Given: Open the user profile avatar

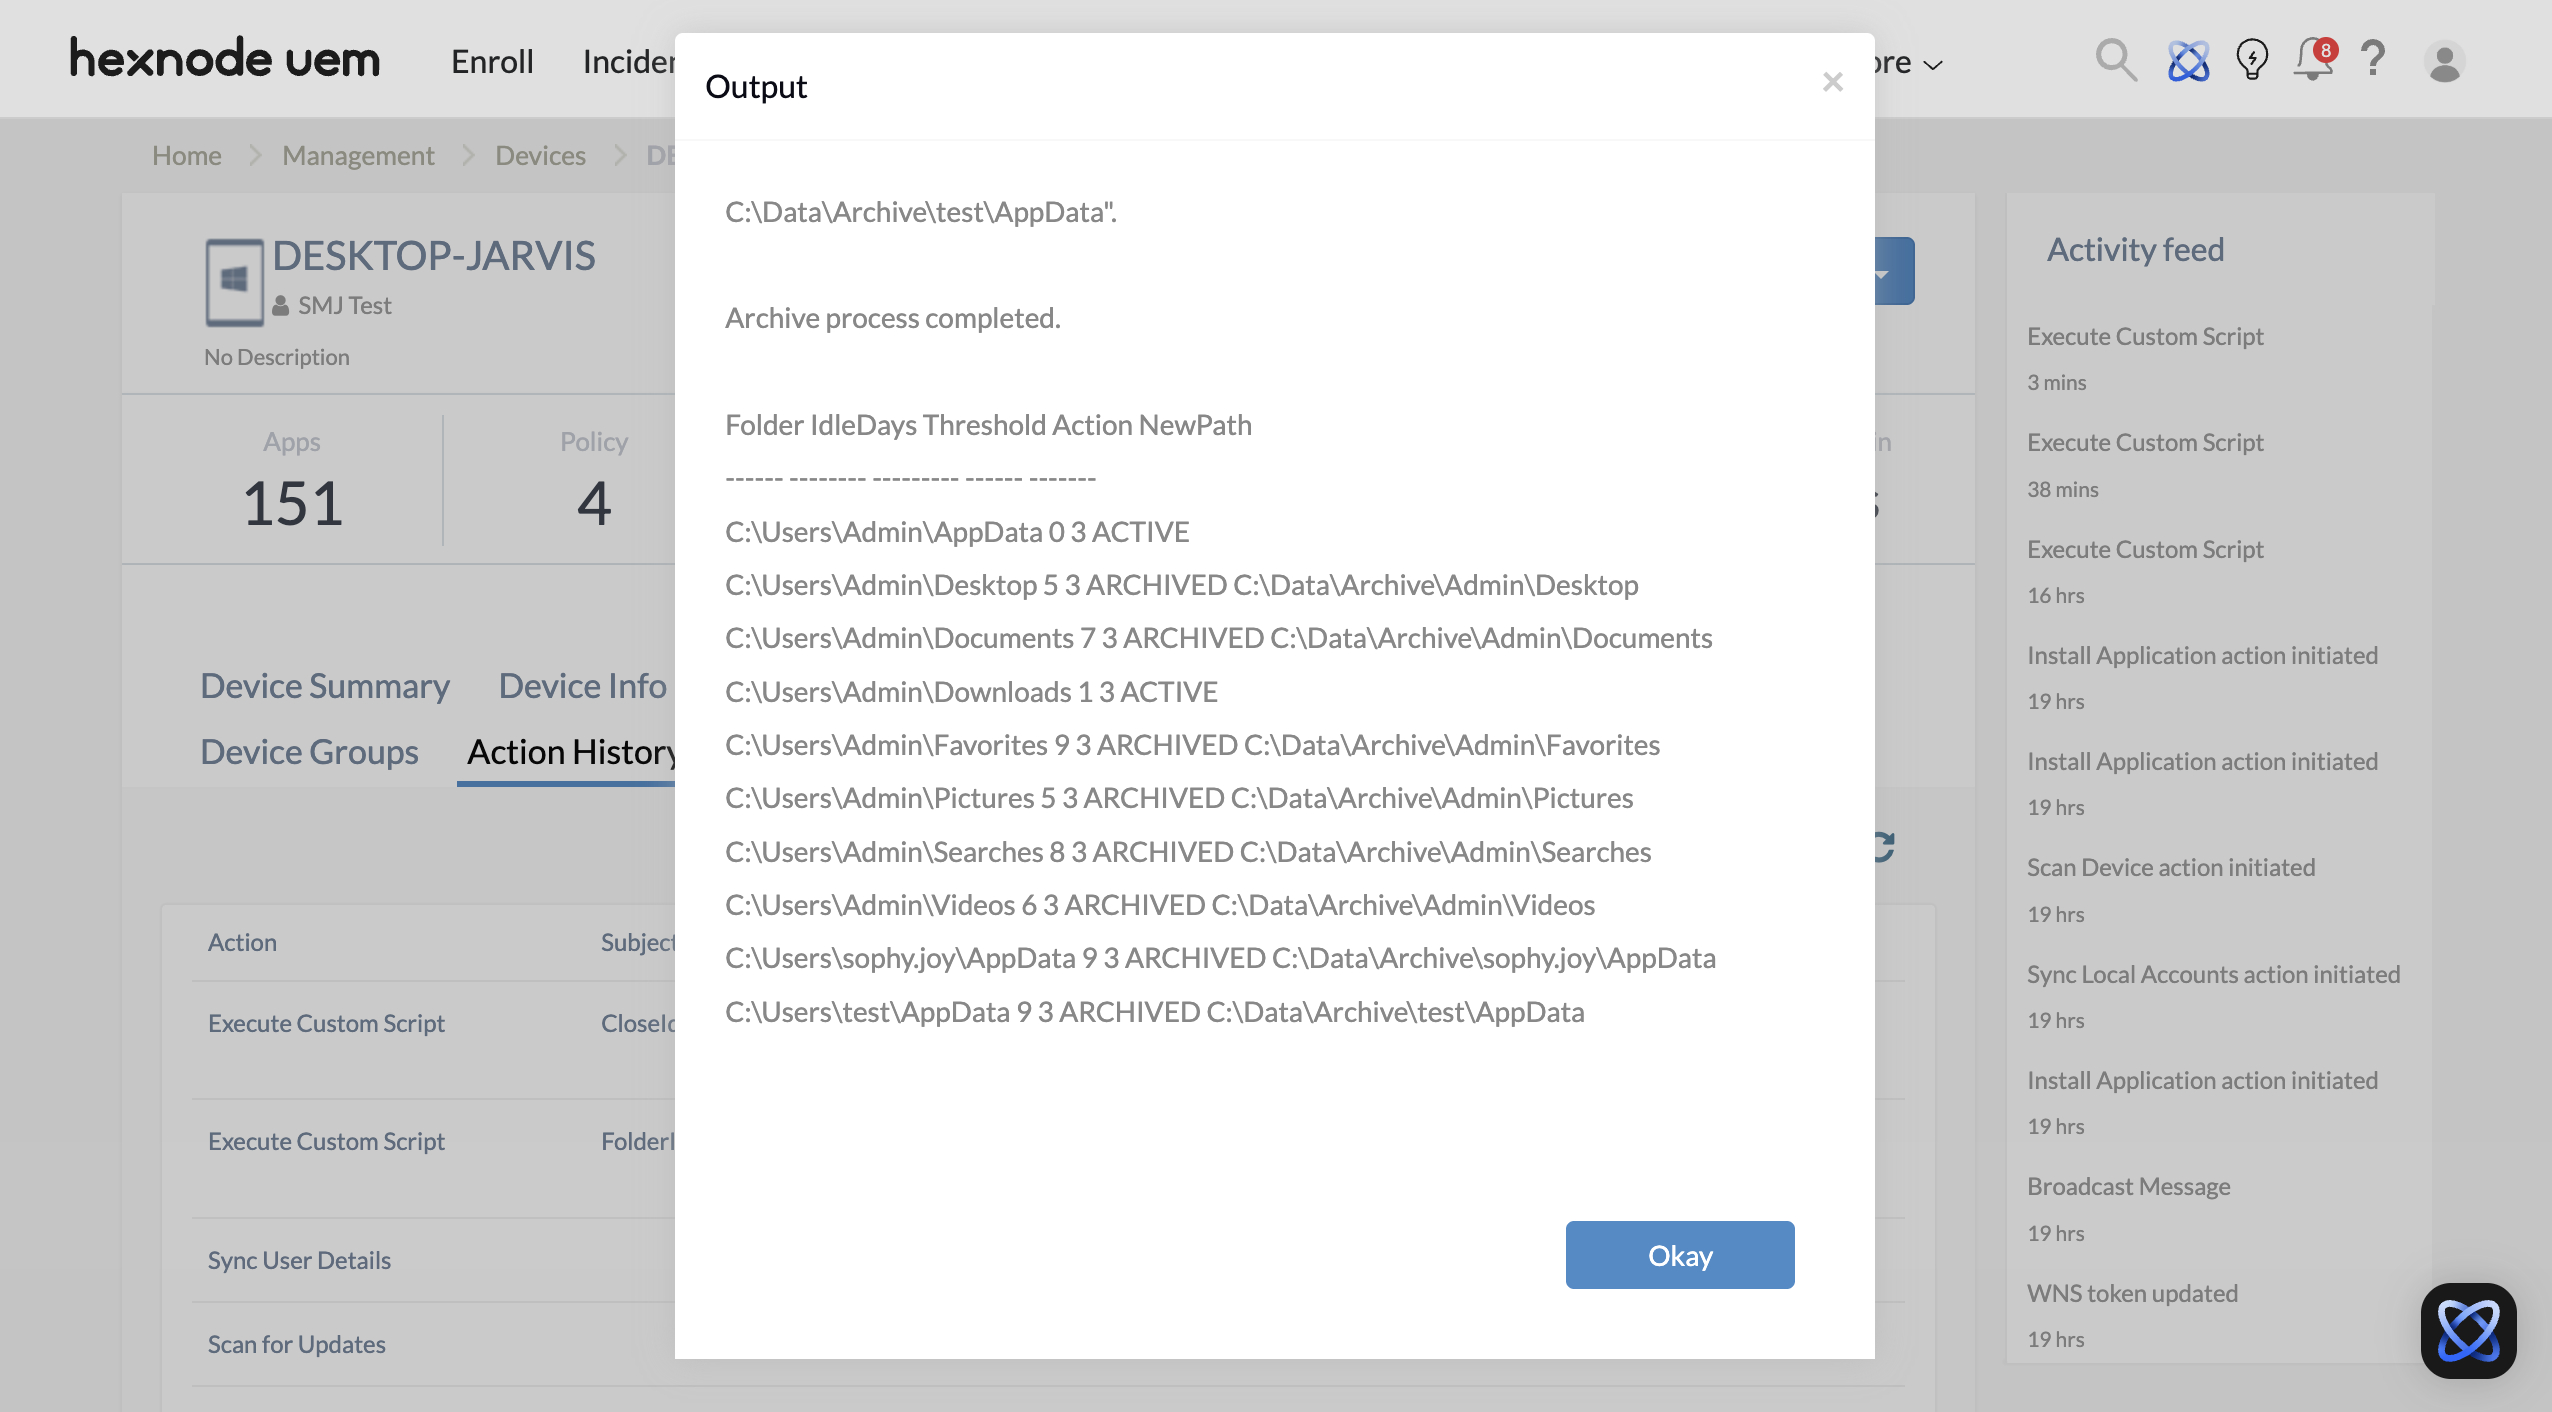Looking at the screenshot, I should click(x=2444, y=62).
